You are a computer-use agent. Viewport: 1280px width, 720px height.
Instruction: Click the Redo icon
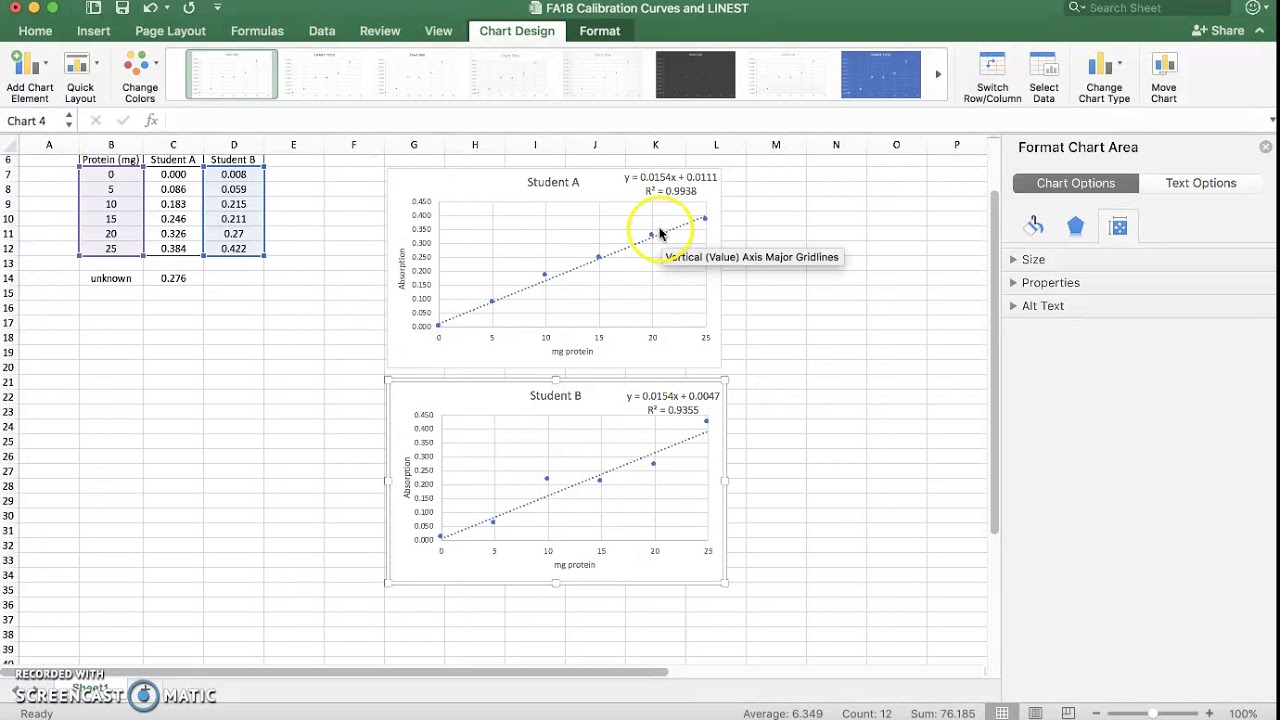pos(189,8)
